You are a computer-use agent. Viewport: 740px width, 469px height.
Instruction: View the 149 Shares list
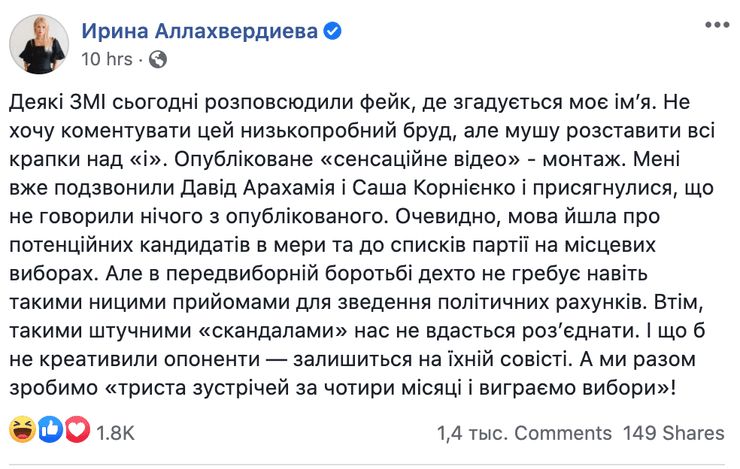[x=673, y=433]
